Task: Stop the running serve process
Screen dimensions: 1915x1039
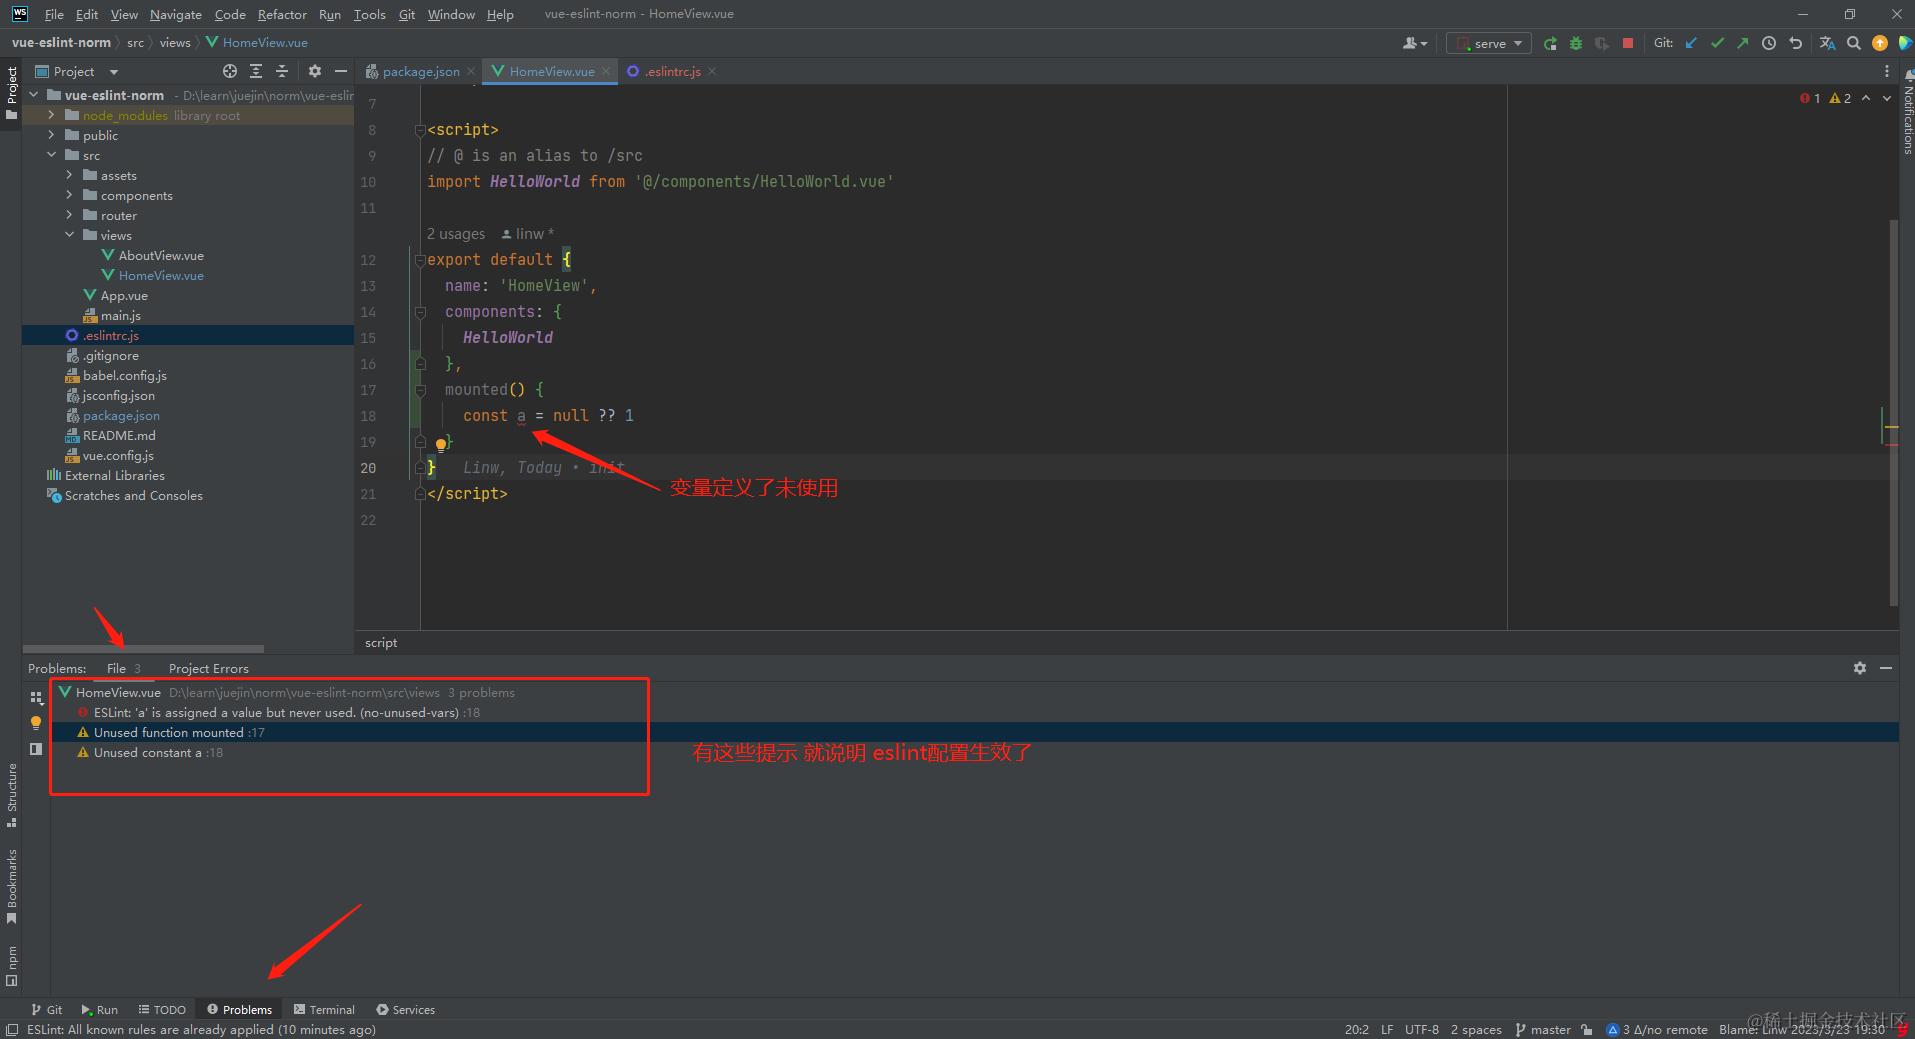Action: pyautogui.click(x=1628, y=43)
